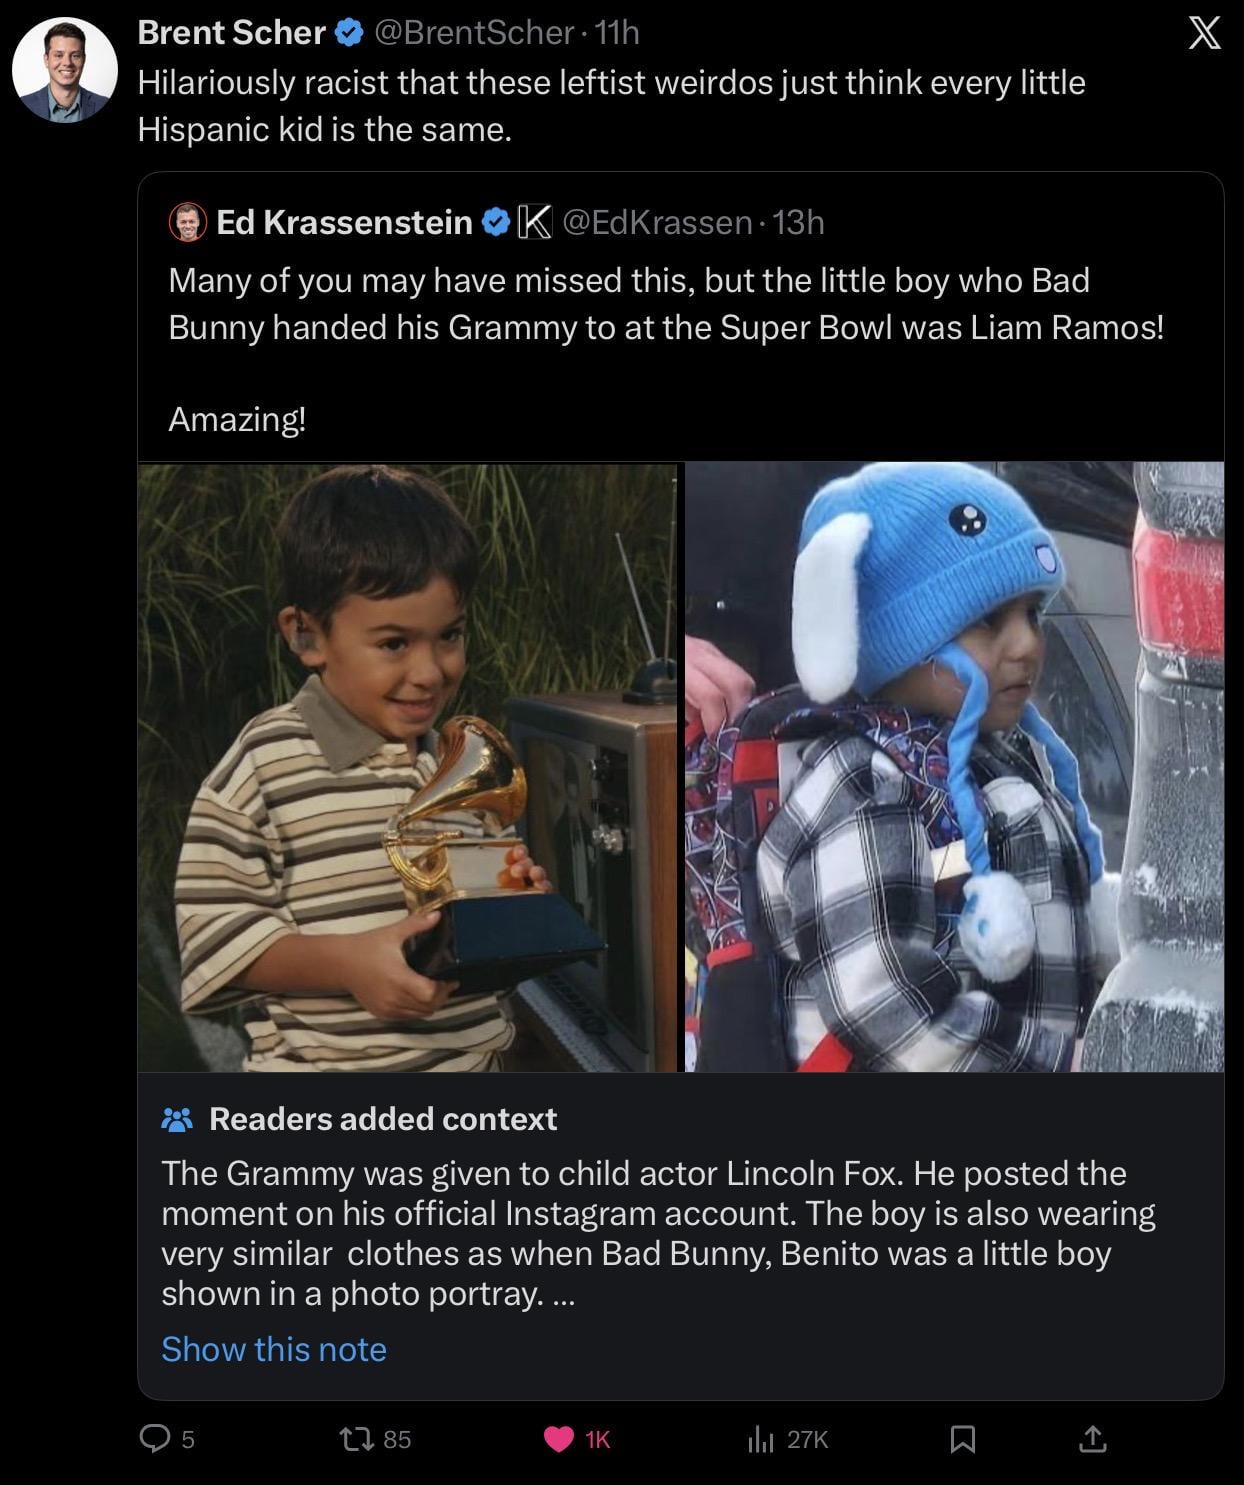The image size is (1244, 1485).
Task: Click Ed Krassenstein's blue verified checkmark
Action: pos(495,222)
